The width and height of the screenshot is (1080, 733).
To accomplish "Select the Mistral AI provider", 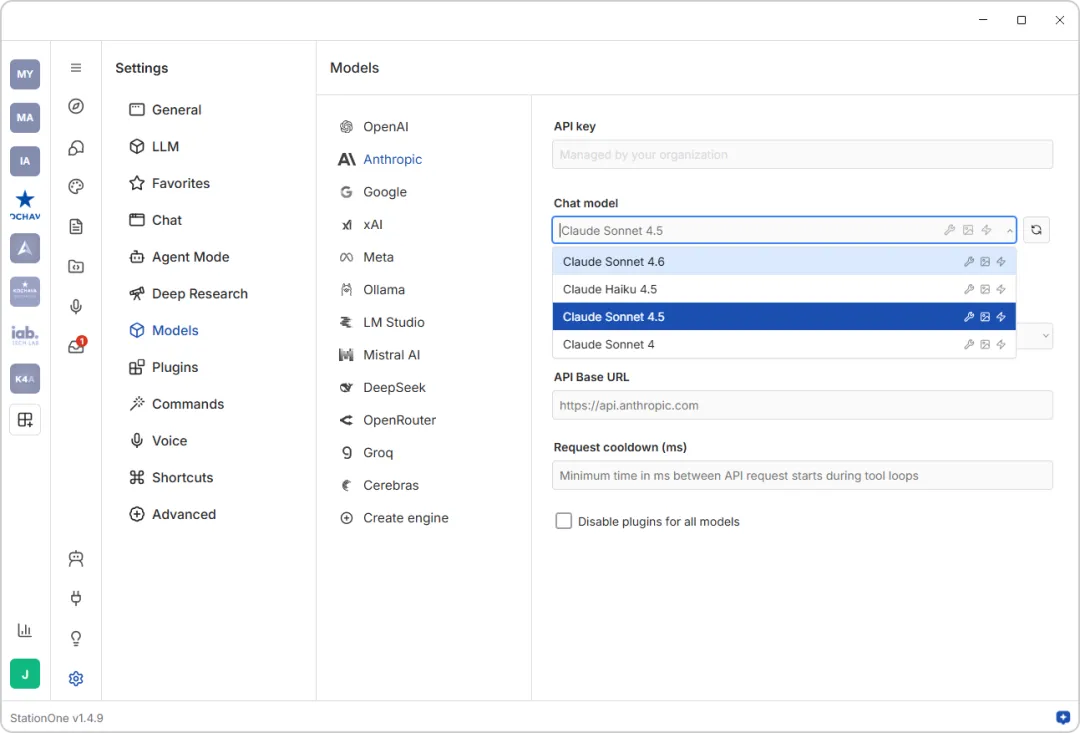I will point(380,355).
